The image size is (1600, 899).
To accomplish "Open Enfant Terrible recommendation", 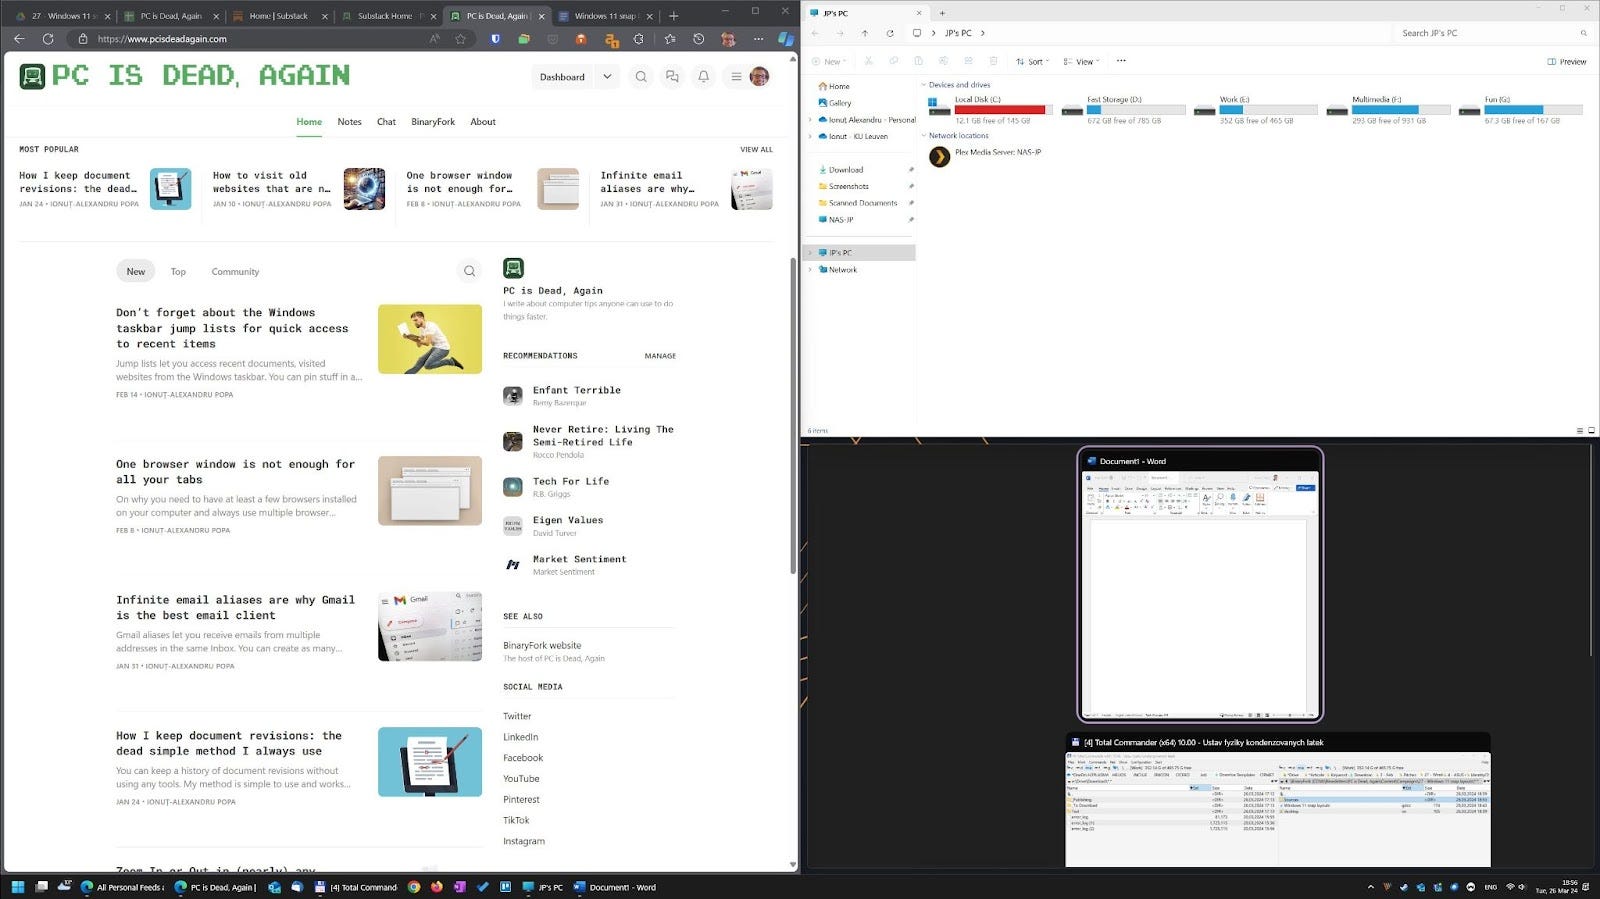I will click(x=577, y=390).
